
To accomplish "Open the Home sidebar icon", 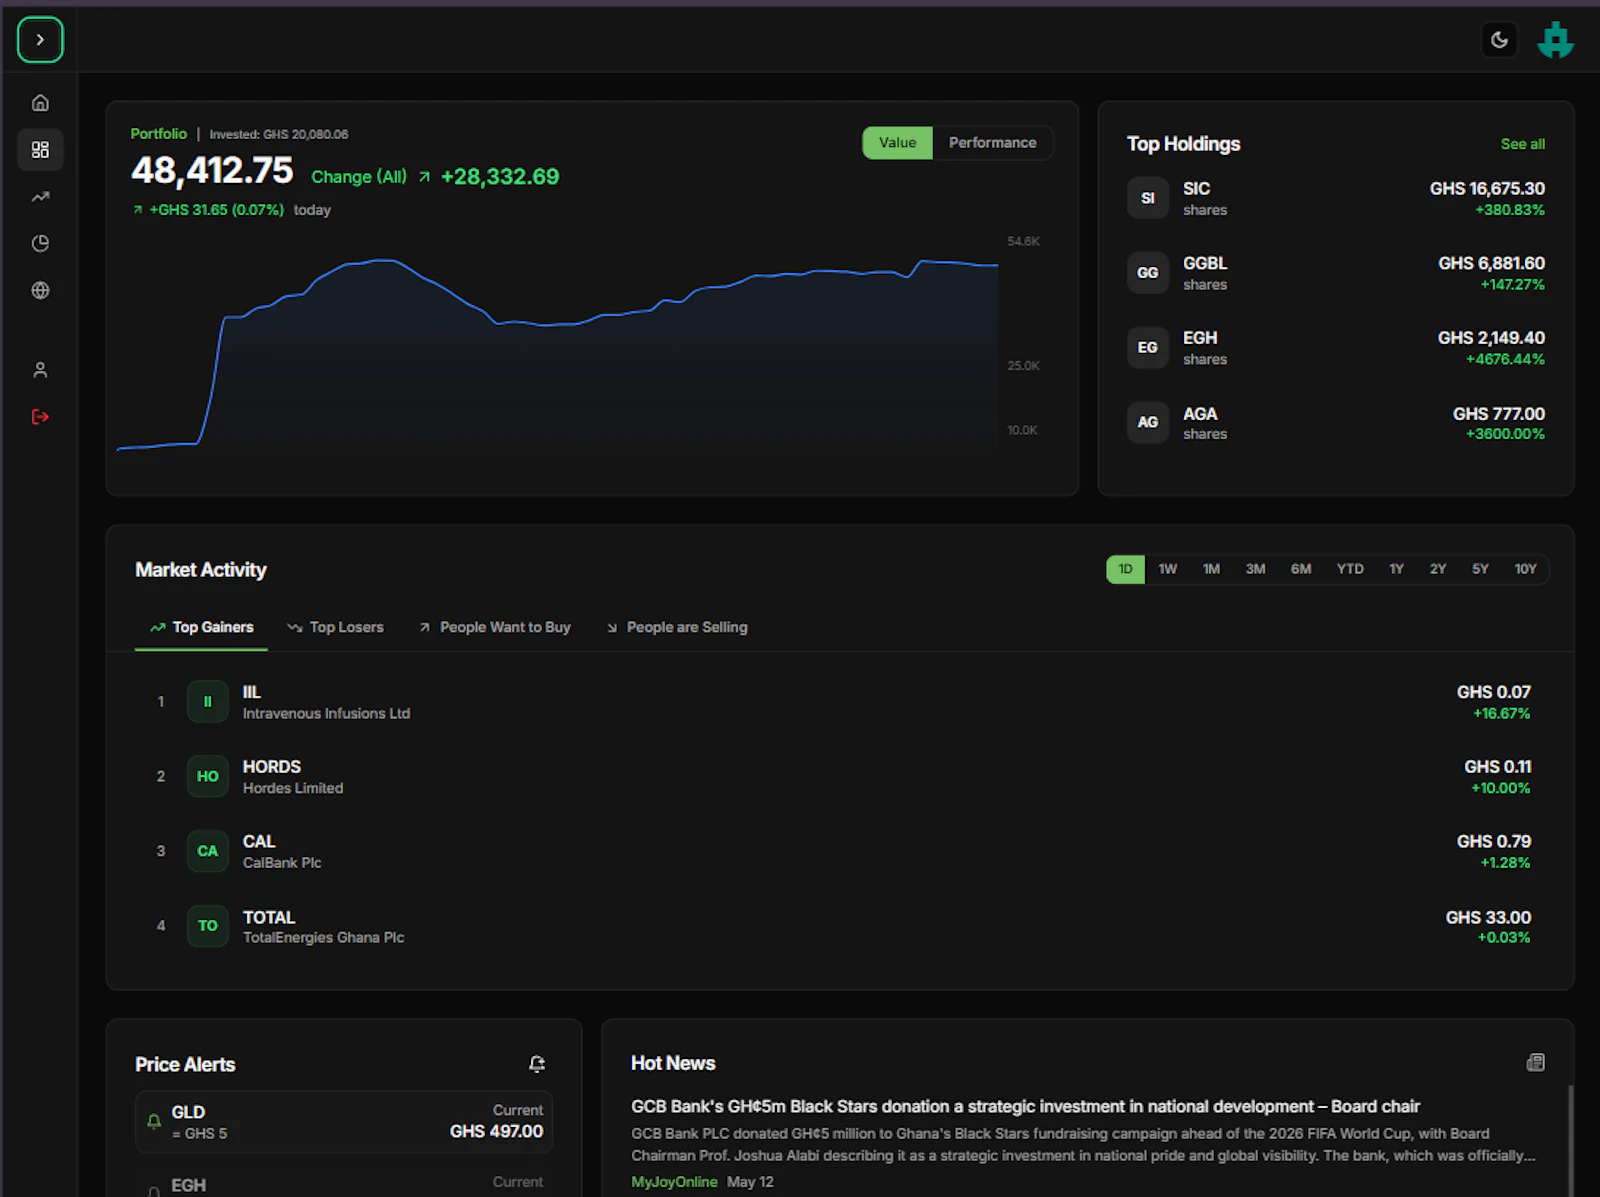I will pyautogui.click(x=40, y=103).
